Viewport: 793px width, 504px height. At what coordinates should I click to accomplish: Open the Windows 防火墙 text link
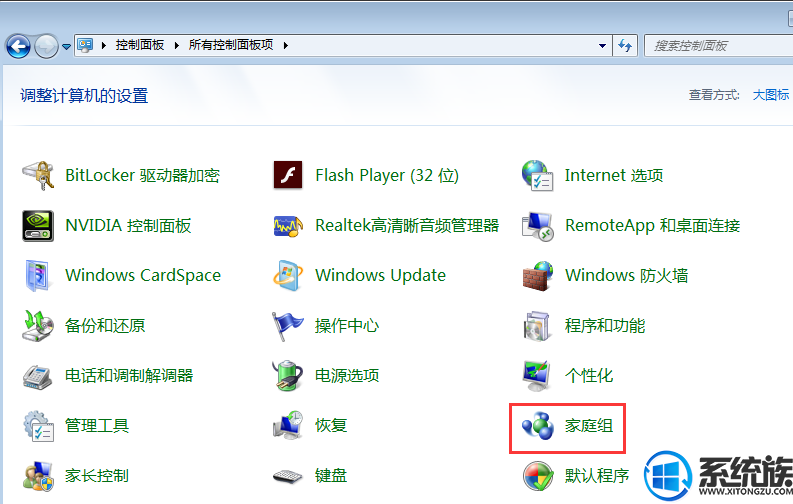[x=627, y=276]
